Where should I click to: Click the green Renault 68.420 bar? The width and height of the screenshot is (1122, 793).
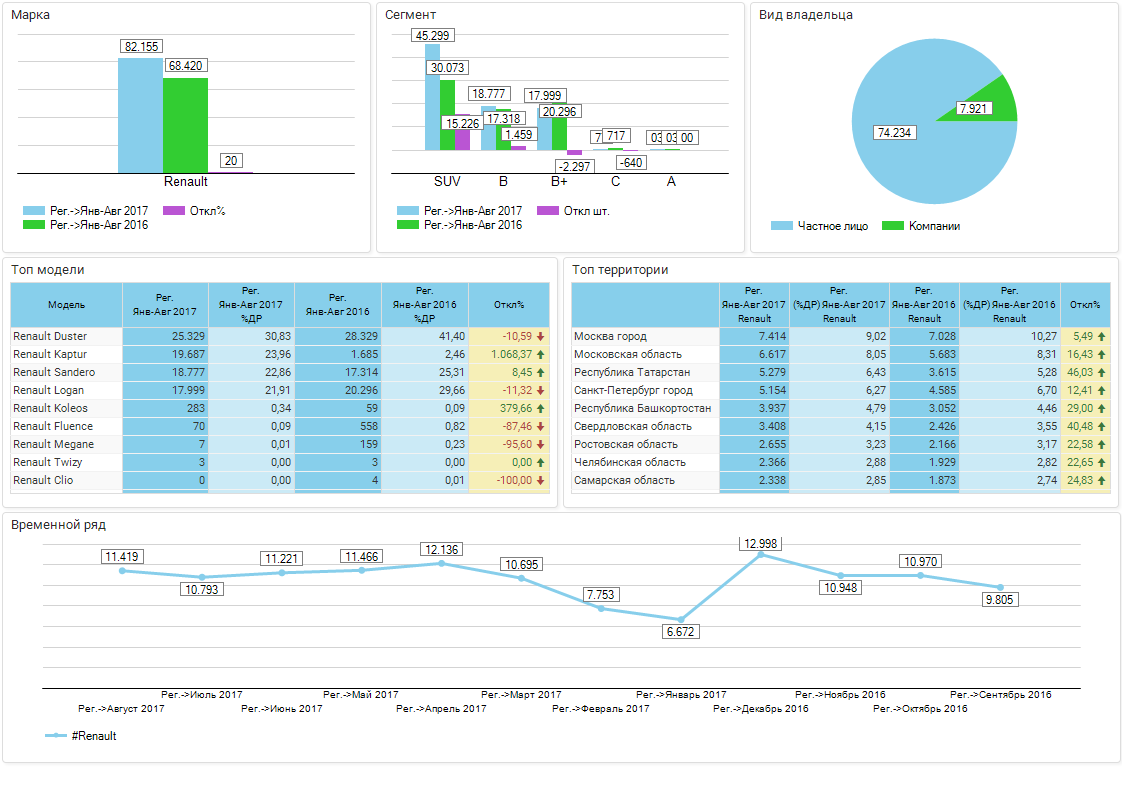(x=185, y=125)
